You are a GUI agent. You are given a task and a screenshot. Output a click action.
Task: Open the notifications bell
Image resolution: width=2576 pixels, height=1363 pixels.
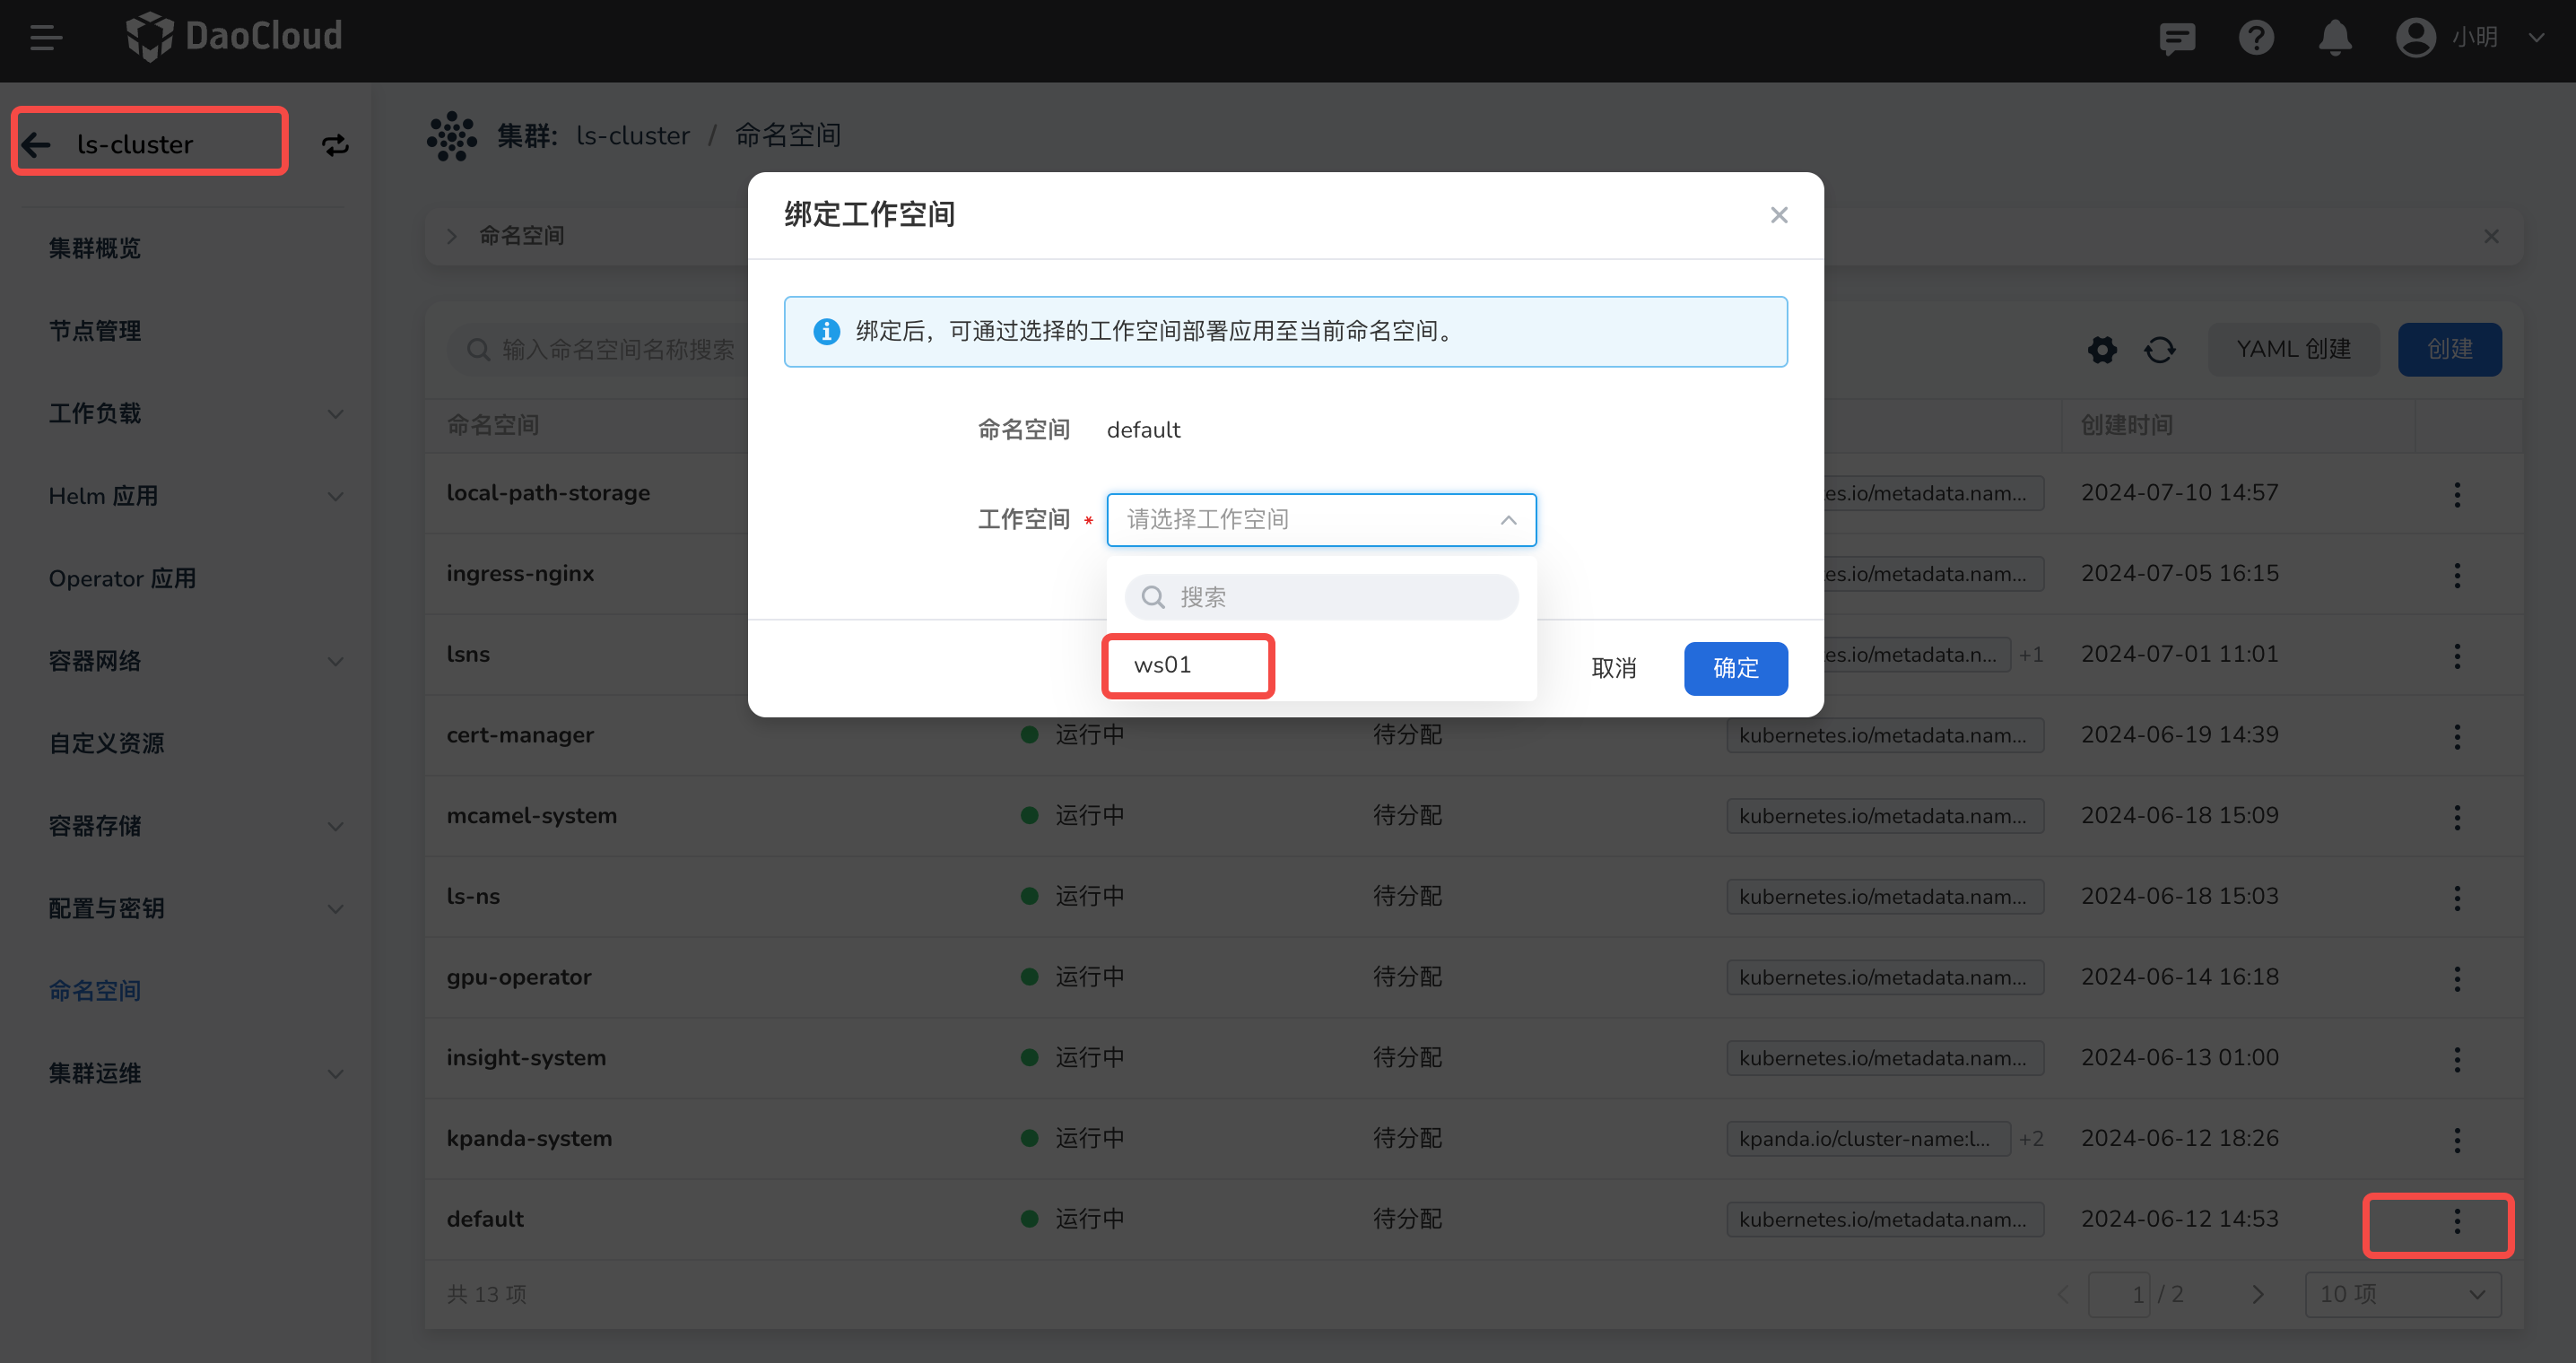click(x=2335, y=38)
